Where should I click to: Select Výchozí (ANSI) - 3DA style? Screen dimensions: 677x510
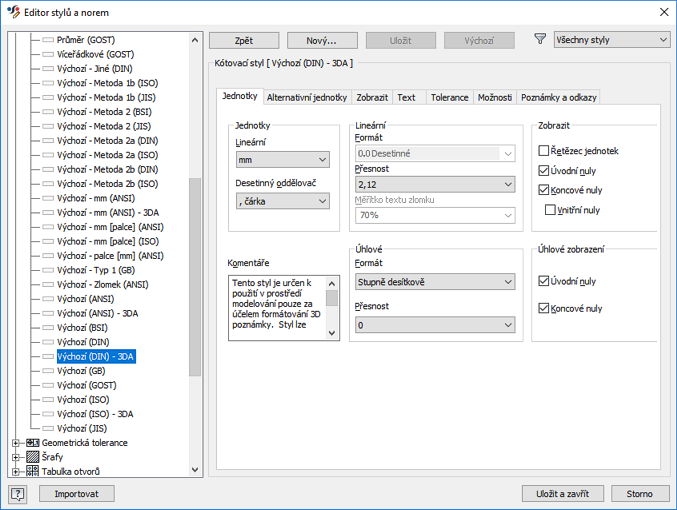98,313
